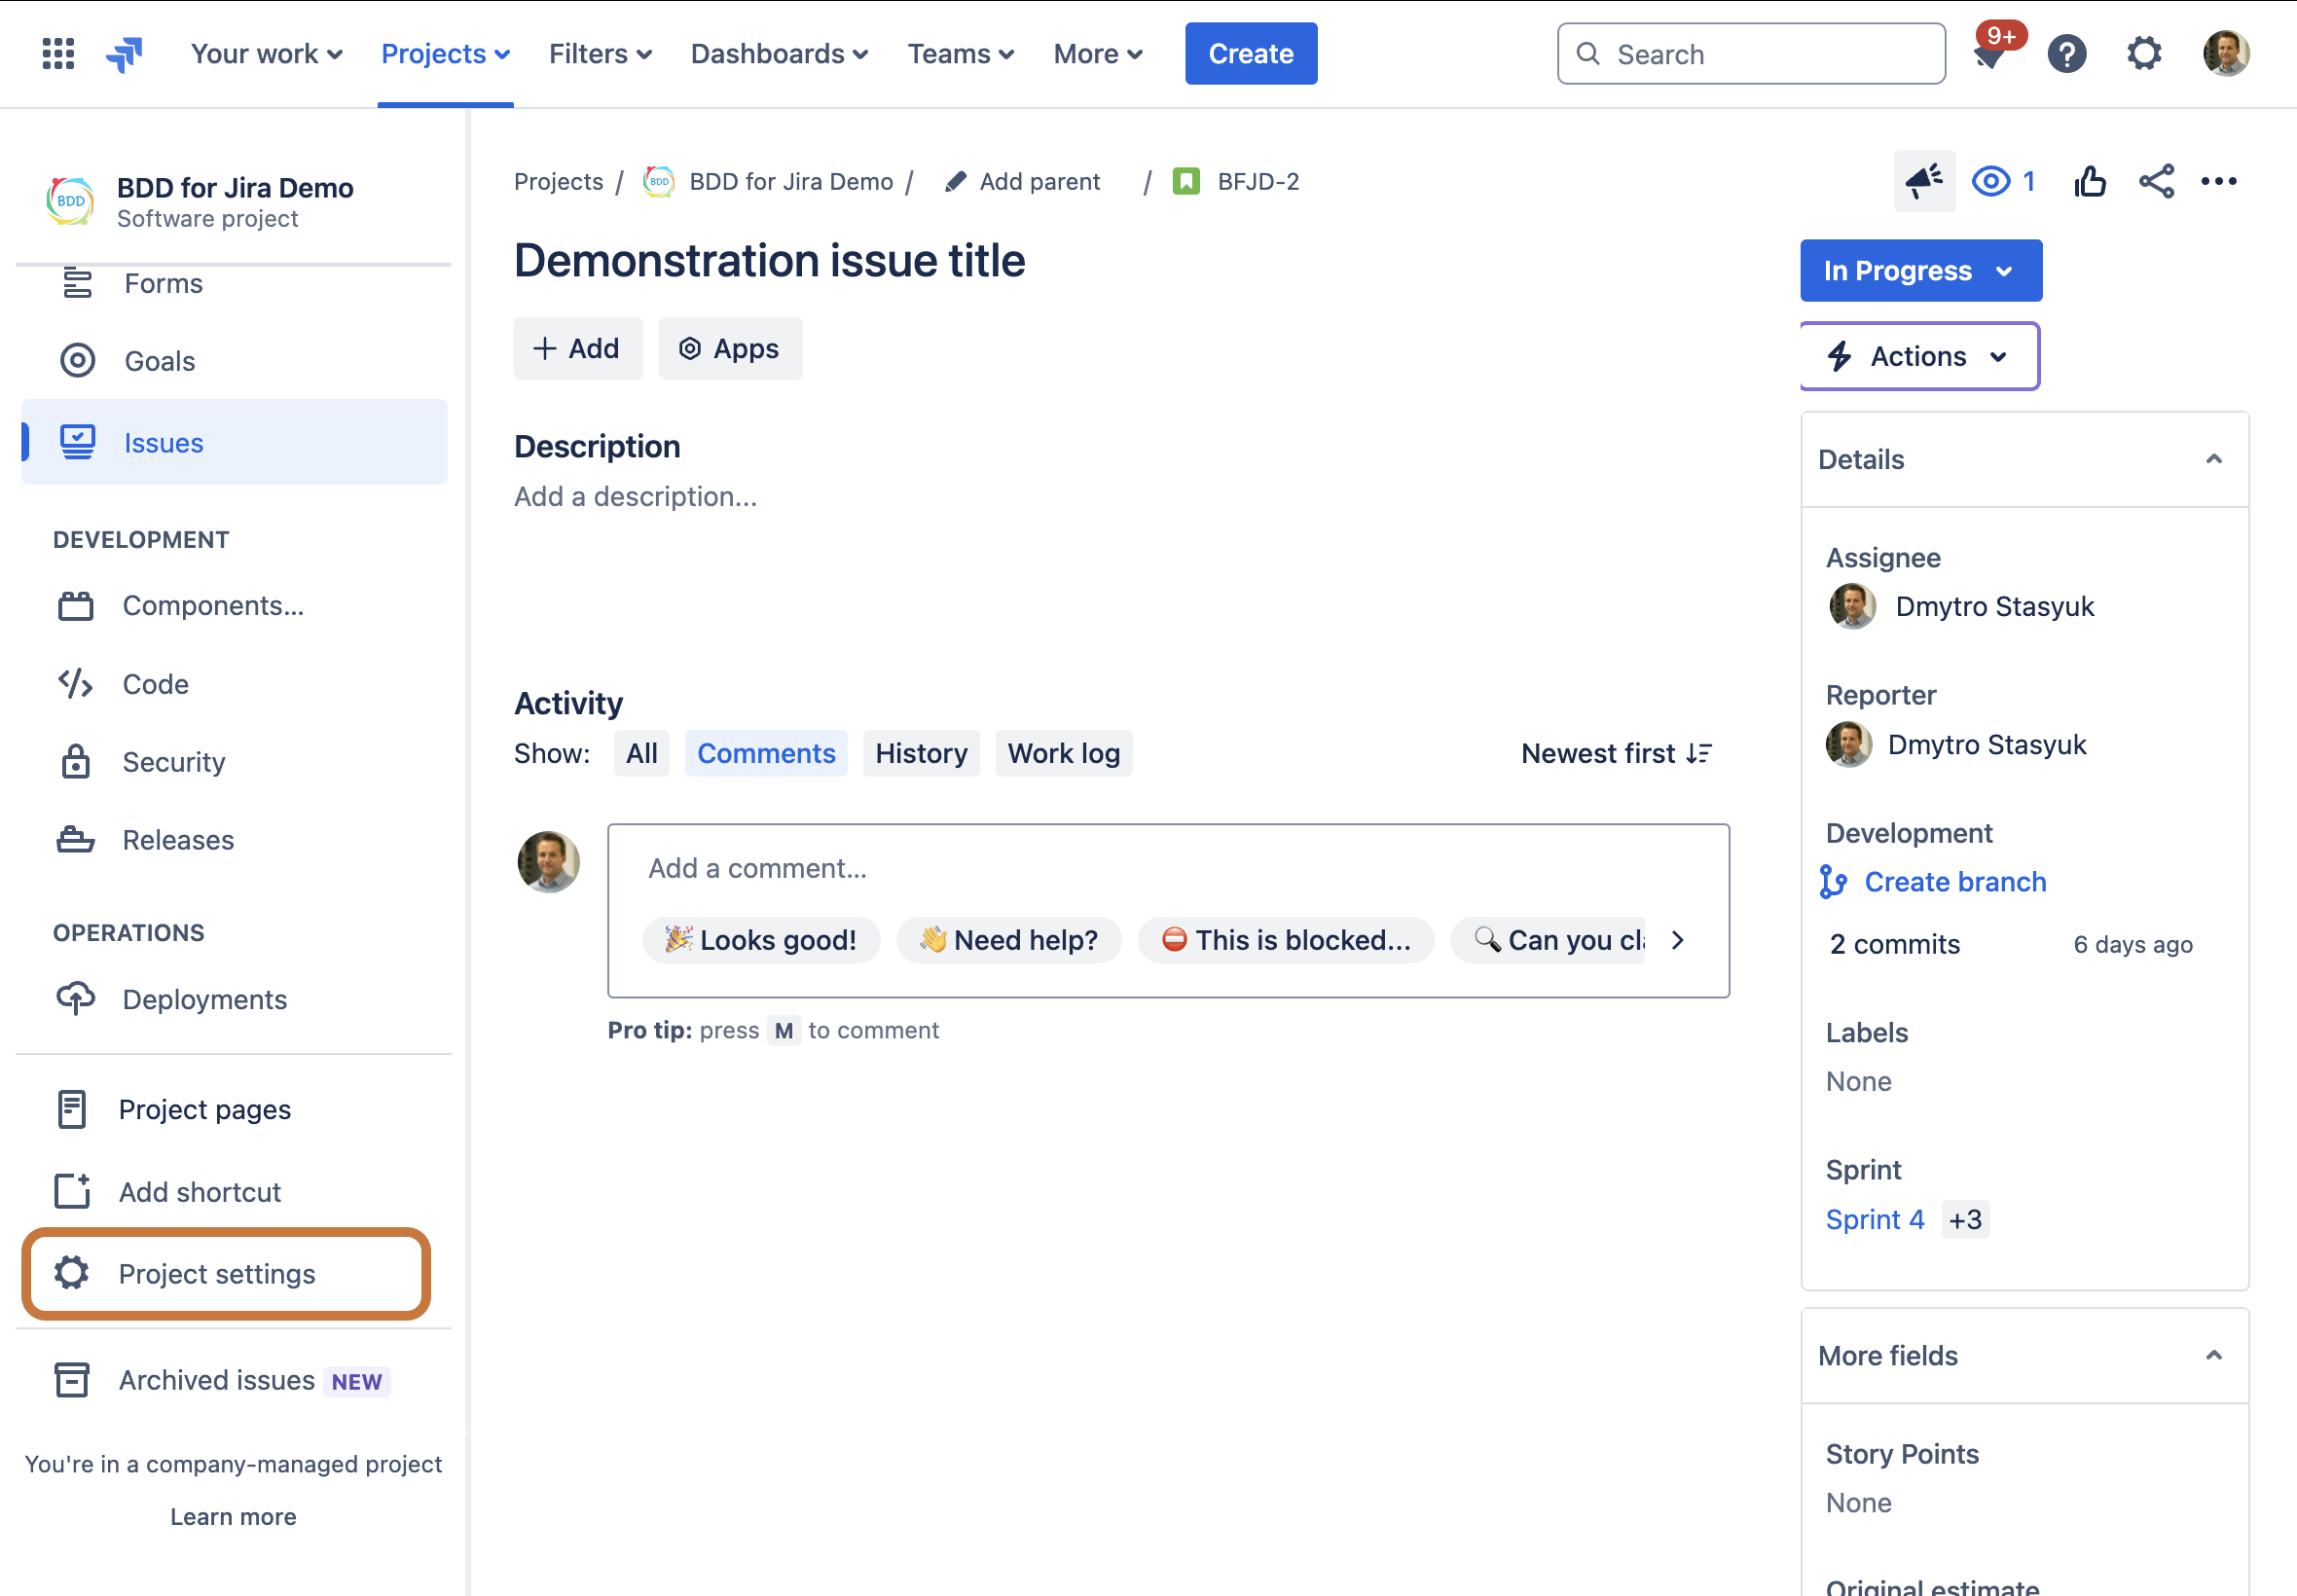Open your profile avatar in top bar
Image resolution: width=2297 pixels, height=1596 pixels.
pyautogui.click(x=2226, y=53)
